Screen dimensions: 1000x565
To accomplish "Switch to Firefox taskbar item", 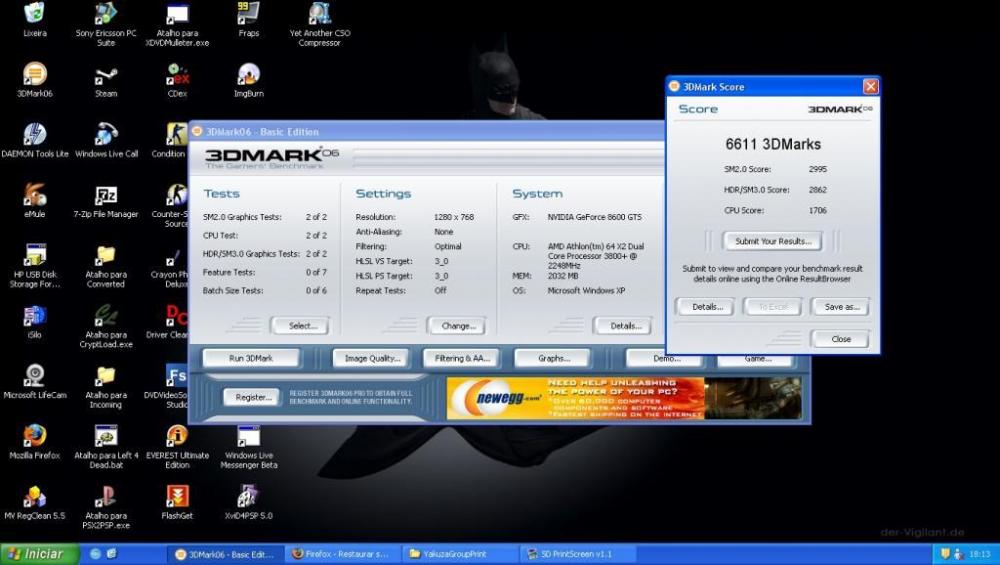I will [340, 554].
